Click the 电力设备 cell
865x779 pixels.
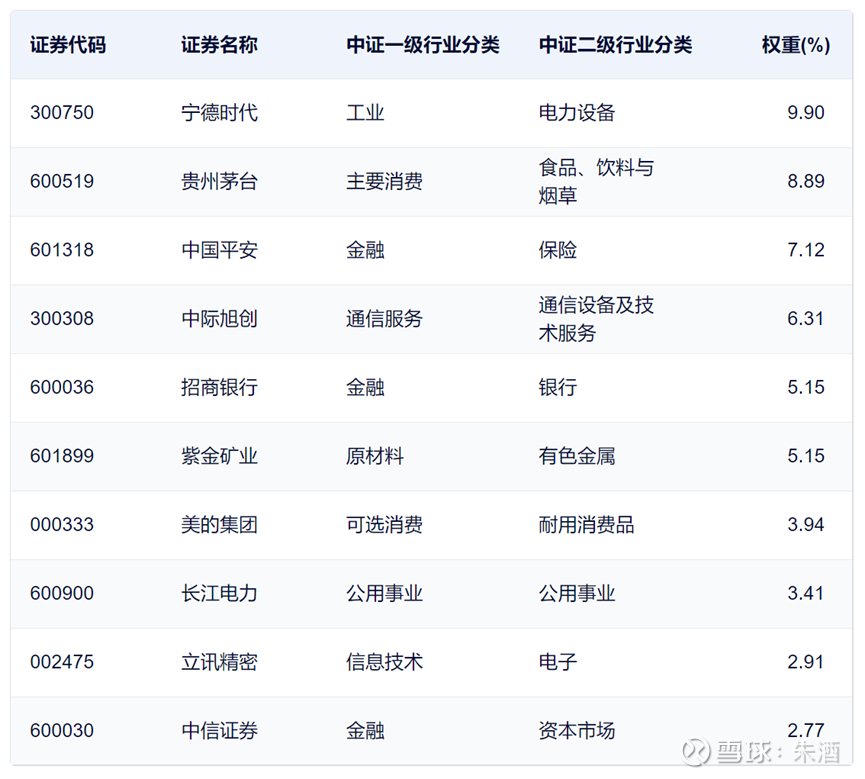pyautogui.click(x=576, y=113)
